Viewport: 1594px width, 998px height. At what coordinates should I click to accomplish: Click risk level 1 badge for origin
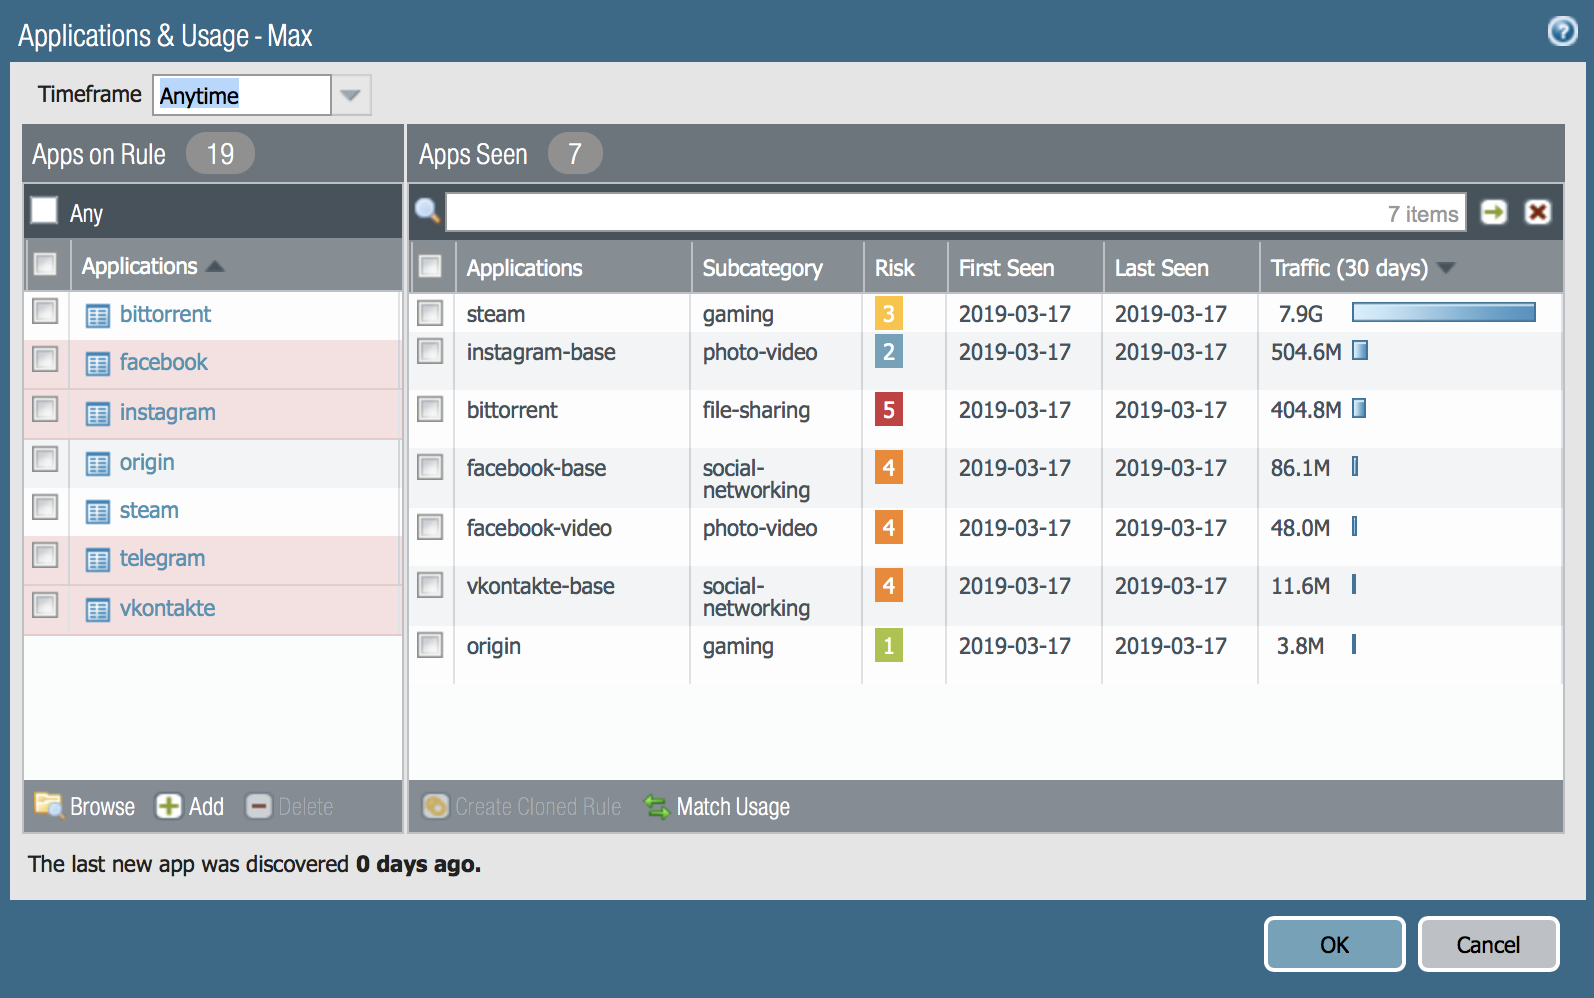tap(889, 646)
